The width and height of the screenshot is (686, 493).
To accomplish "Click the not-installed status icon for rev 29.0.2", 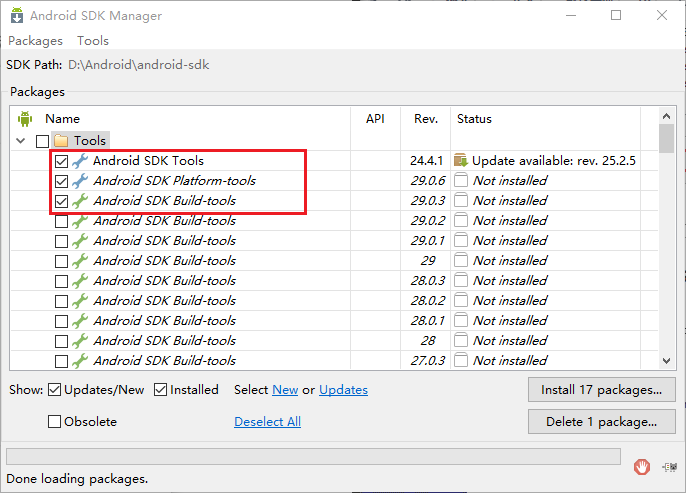I will pyautogui.click(x=461, y=220).
